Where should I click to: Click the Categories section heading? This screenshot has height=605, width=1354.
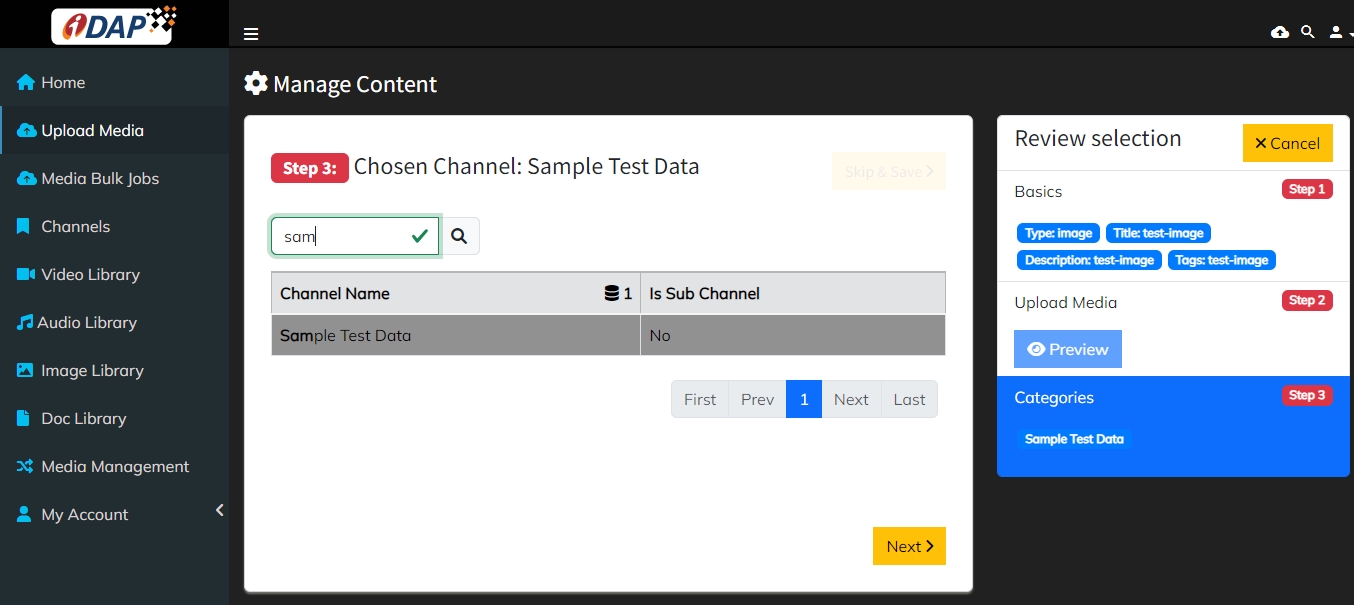[x=1054, y=397]
